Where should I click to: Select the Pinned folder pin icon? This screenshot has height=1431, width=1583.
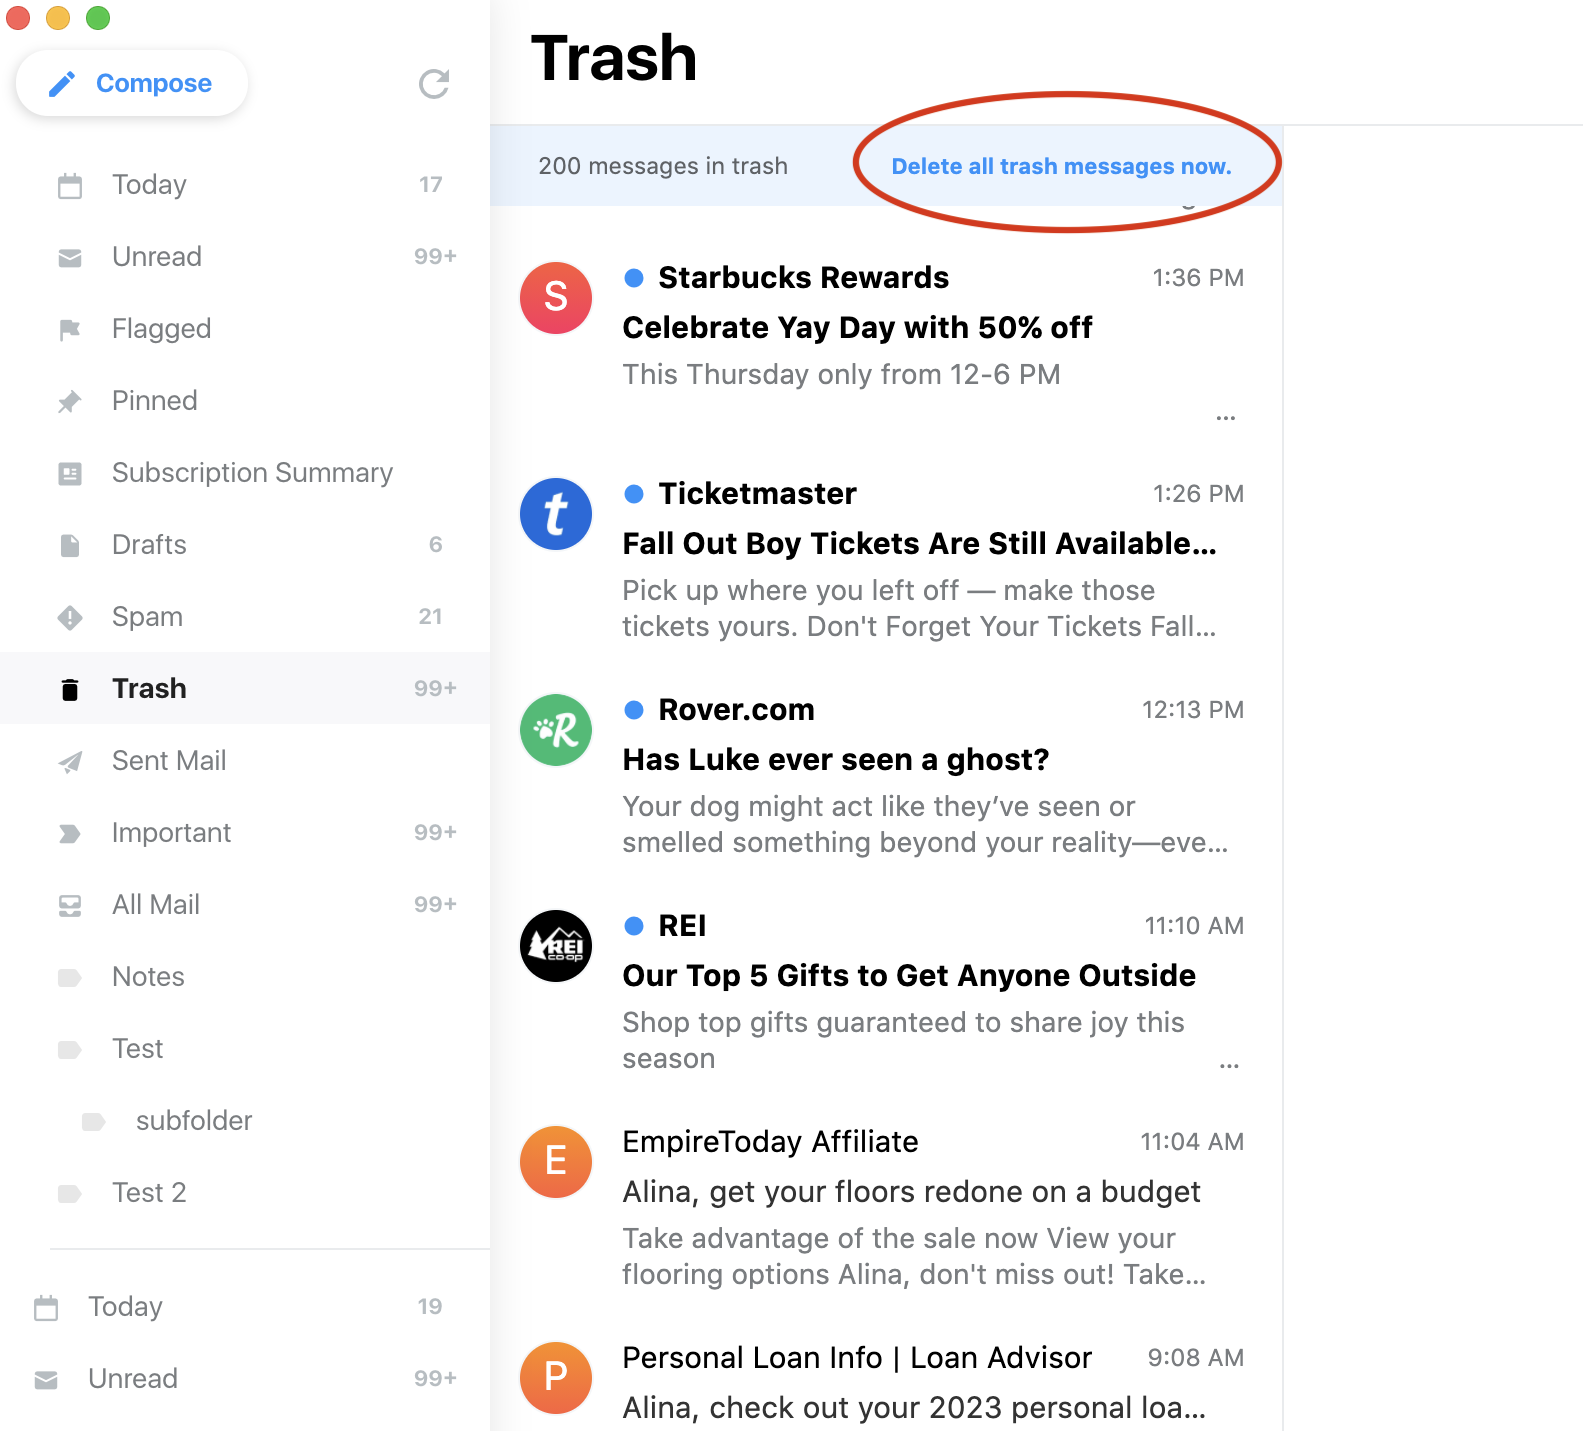pos(70,402)
